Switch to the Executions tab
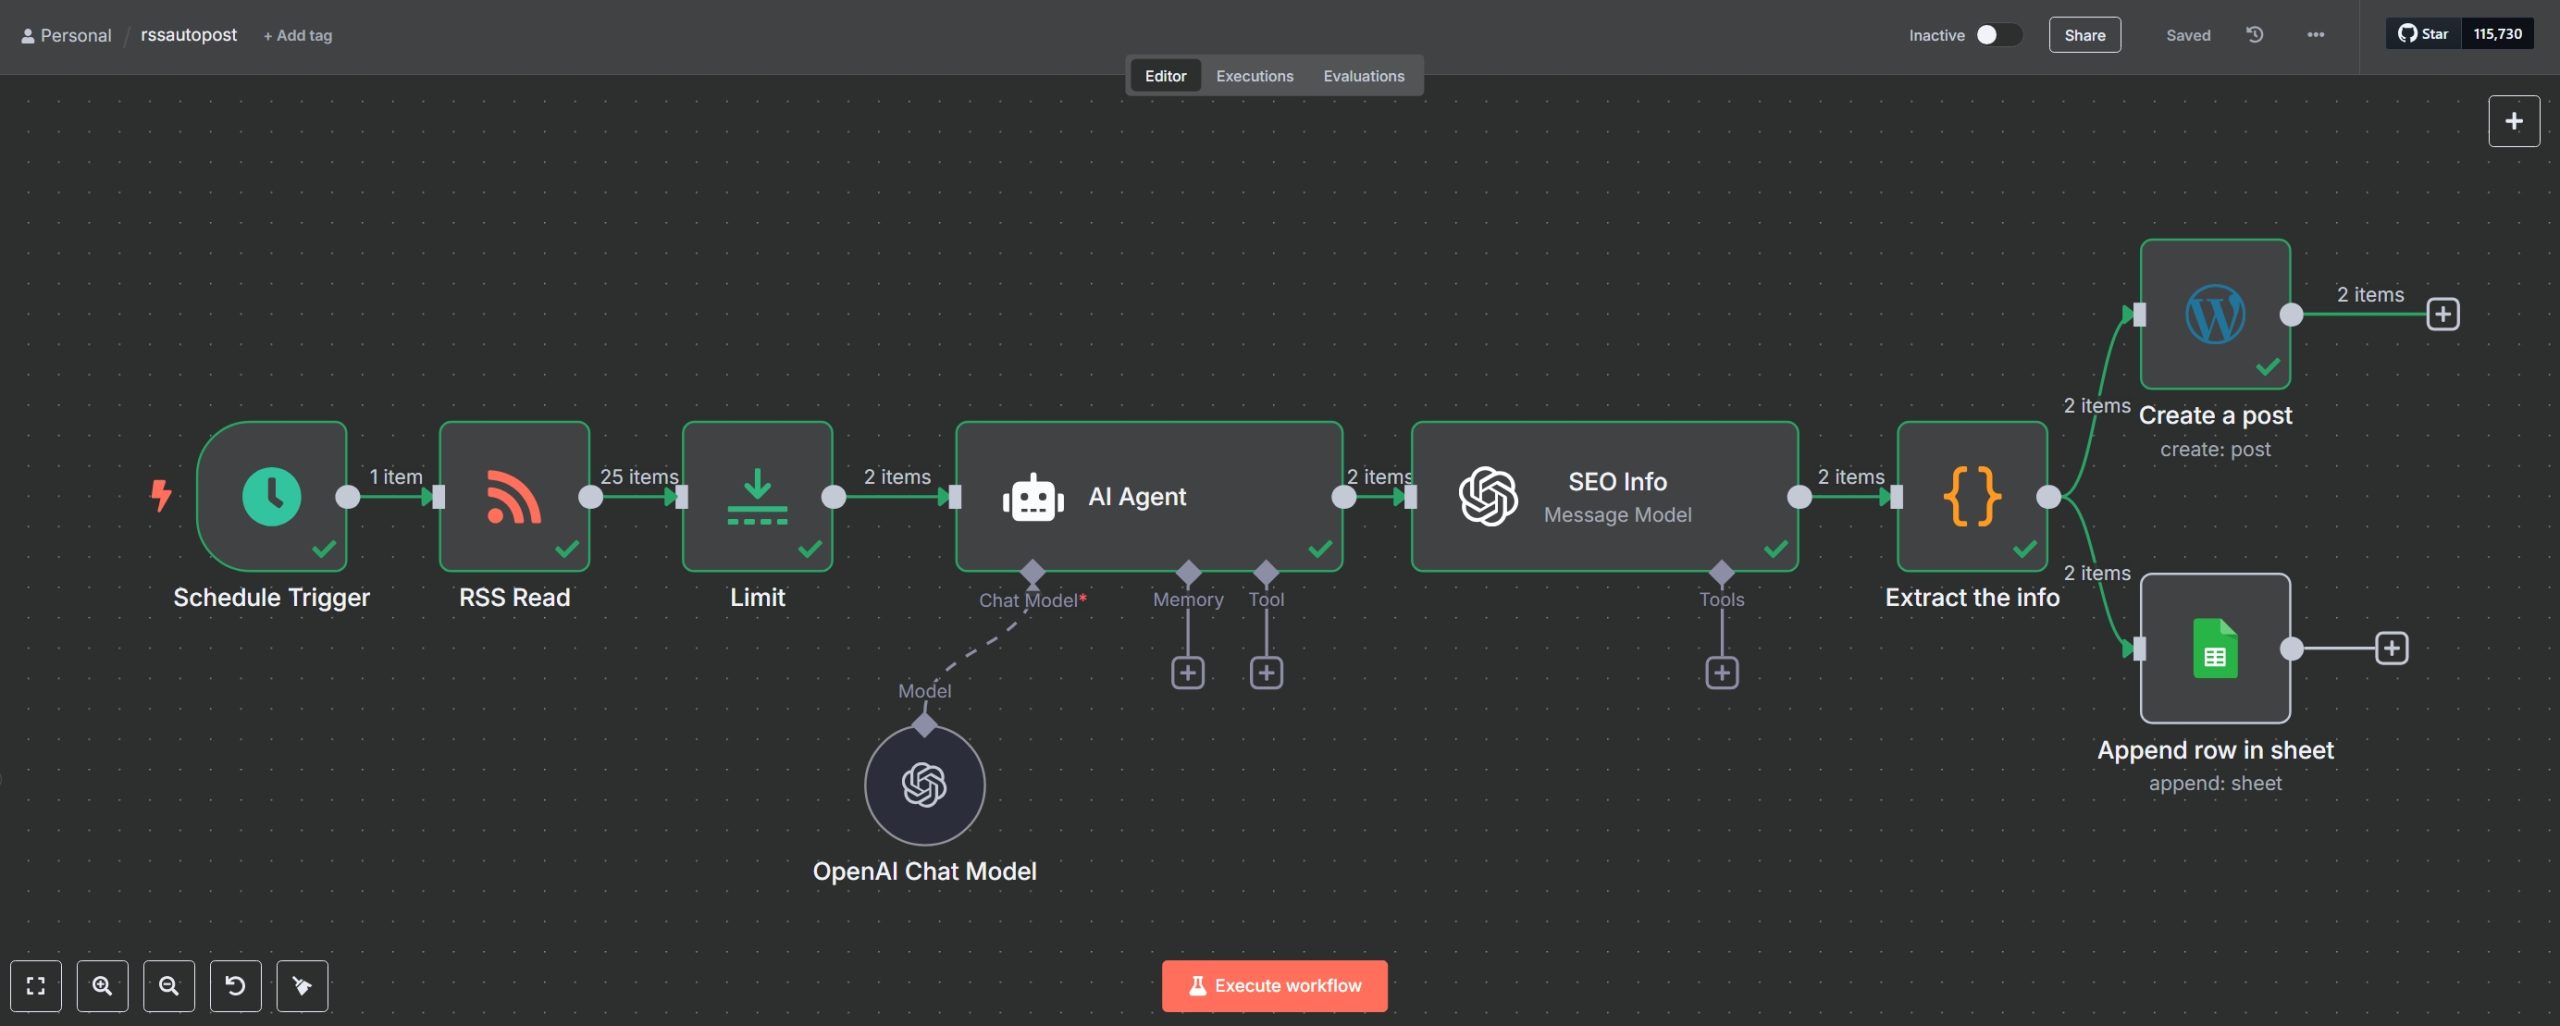 [1254, 76]
